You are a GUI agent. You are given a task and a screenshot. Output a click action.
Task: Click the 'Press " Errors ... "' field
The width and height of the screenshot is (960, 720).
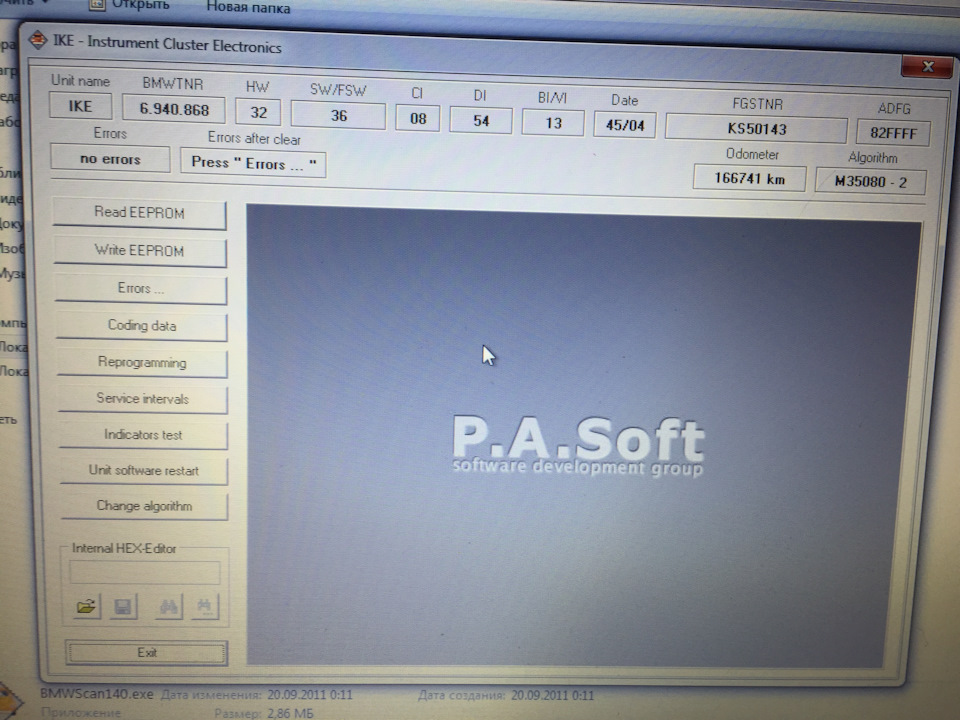253,163
